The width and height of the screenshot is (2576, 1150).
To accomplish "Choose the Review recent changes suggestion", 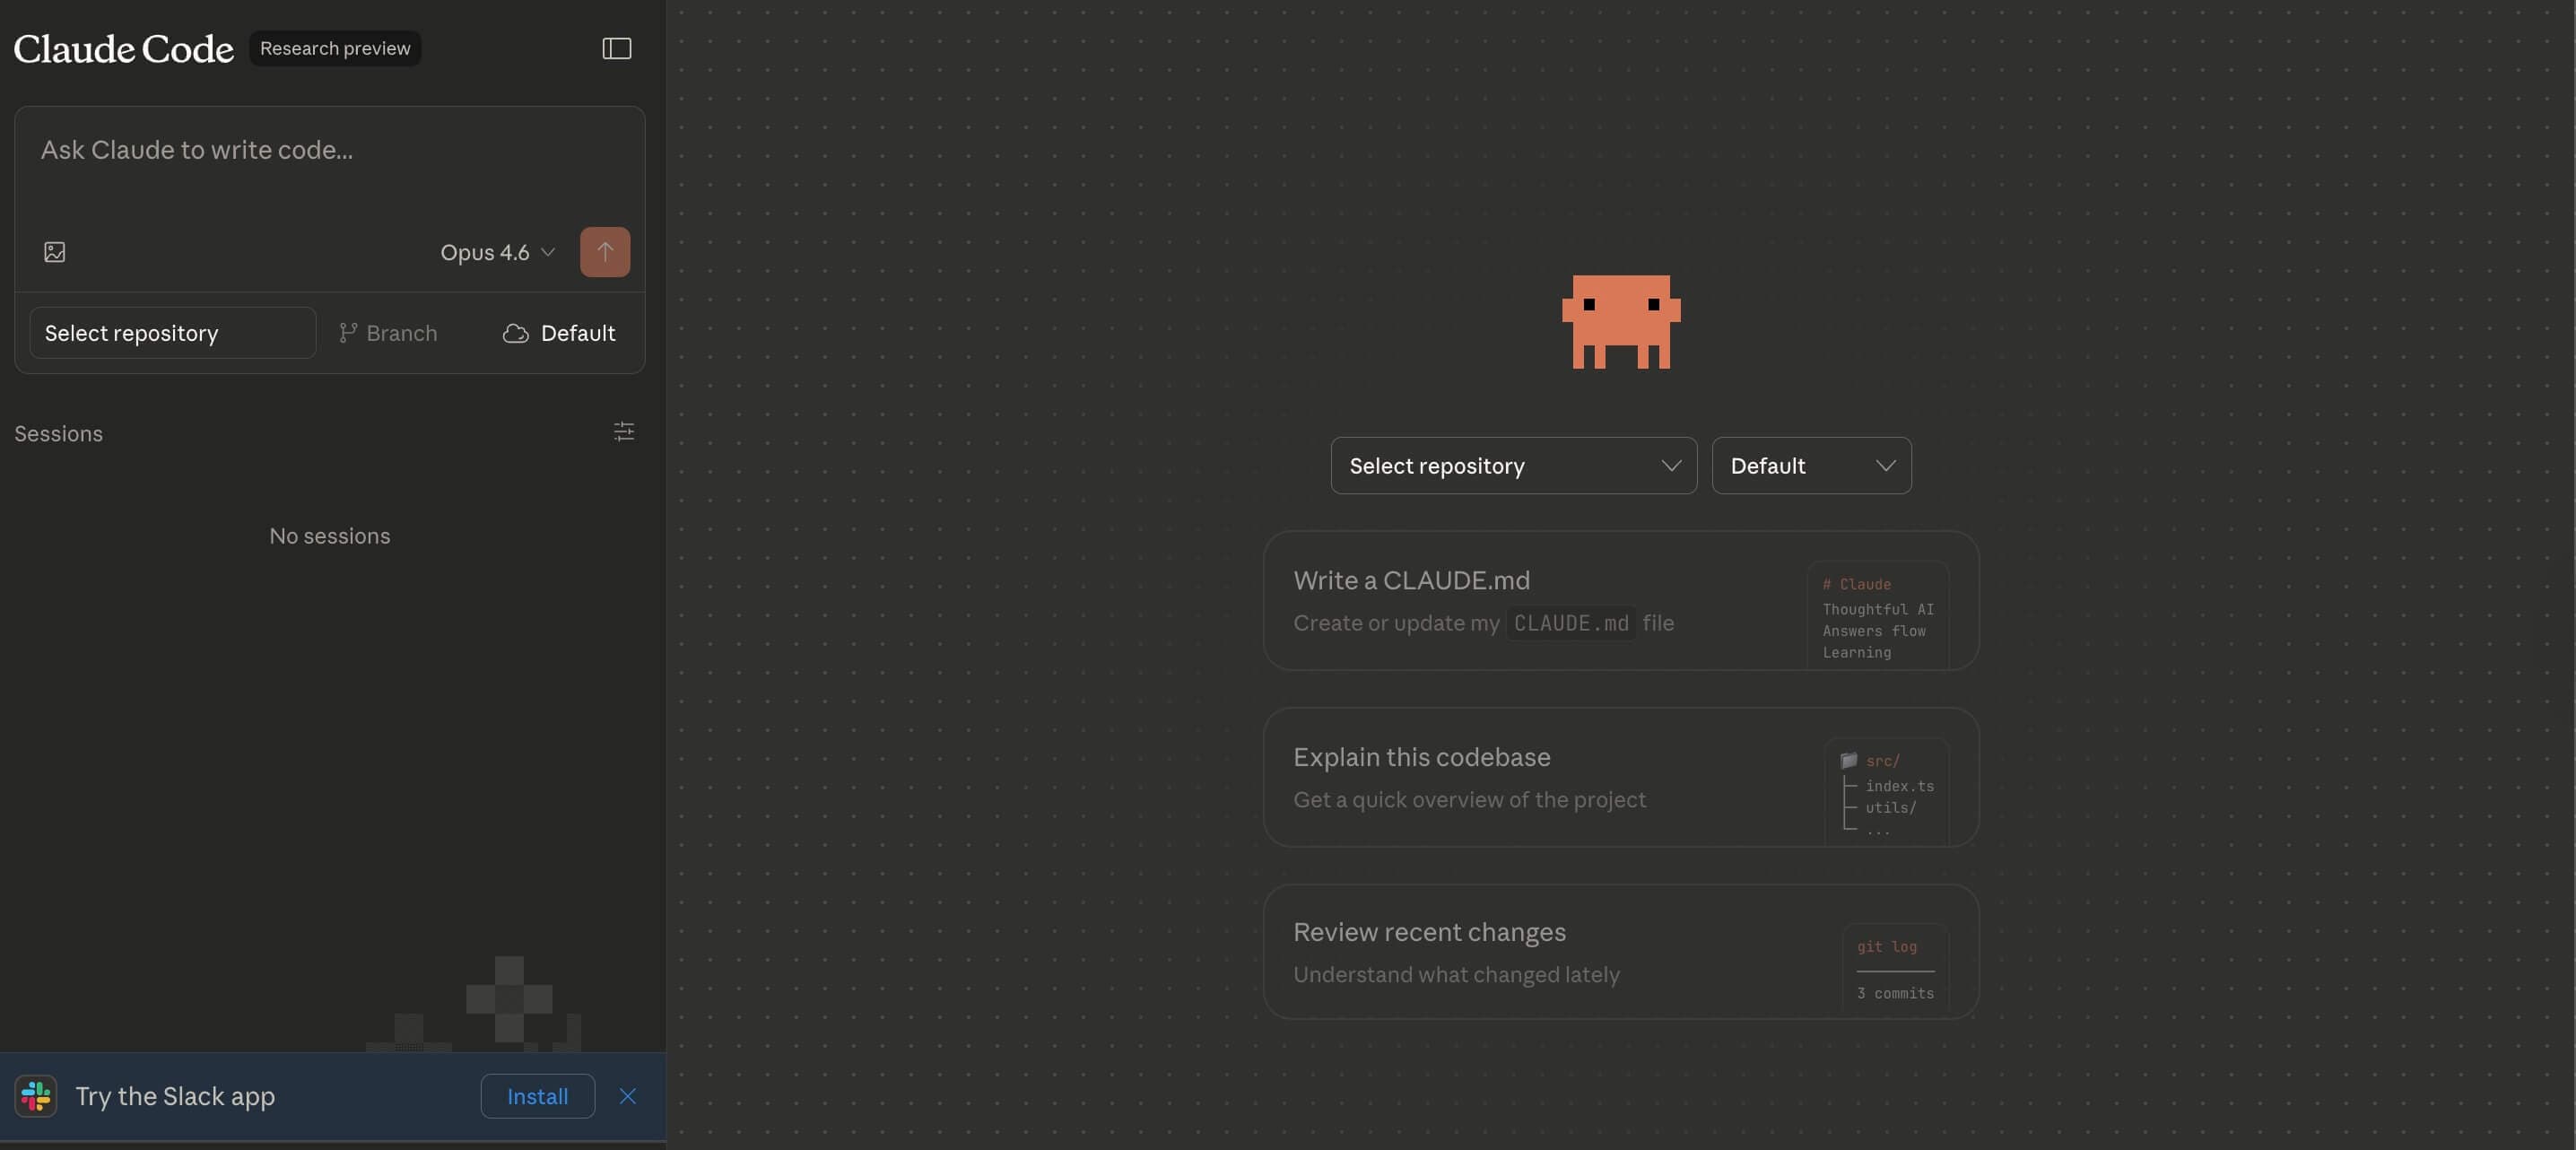I will pos(1620,951).
